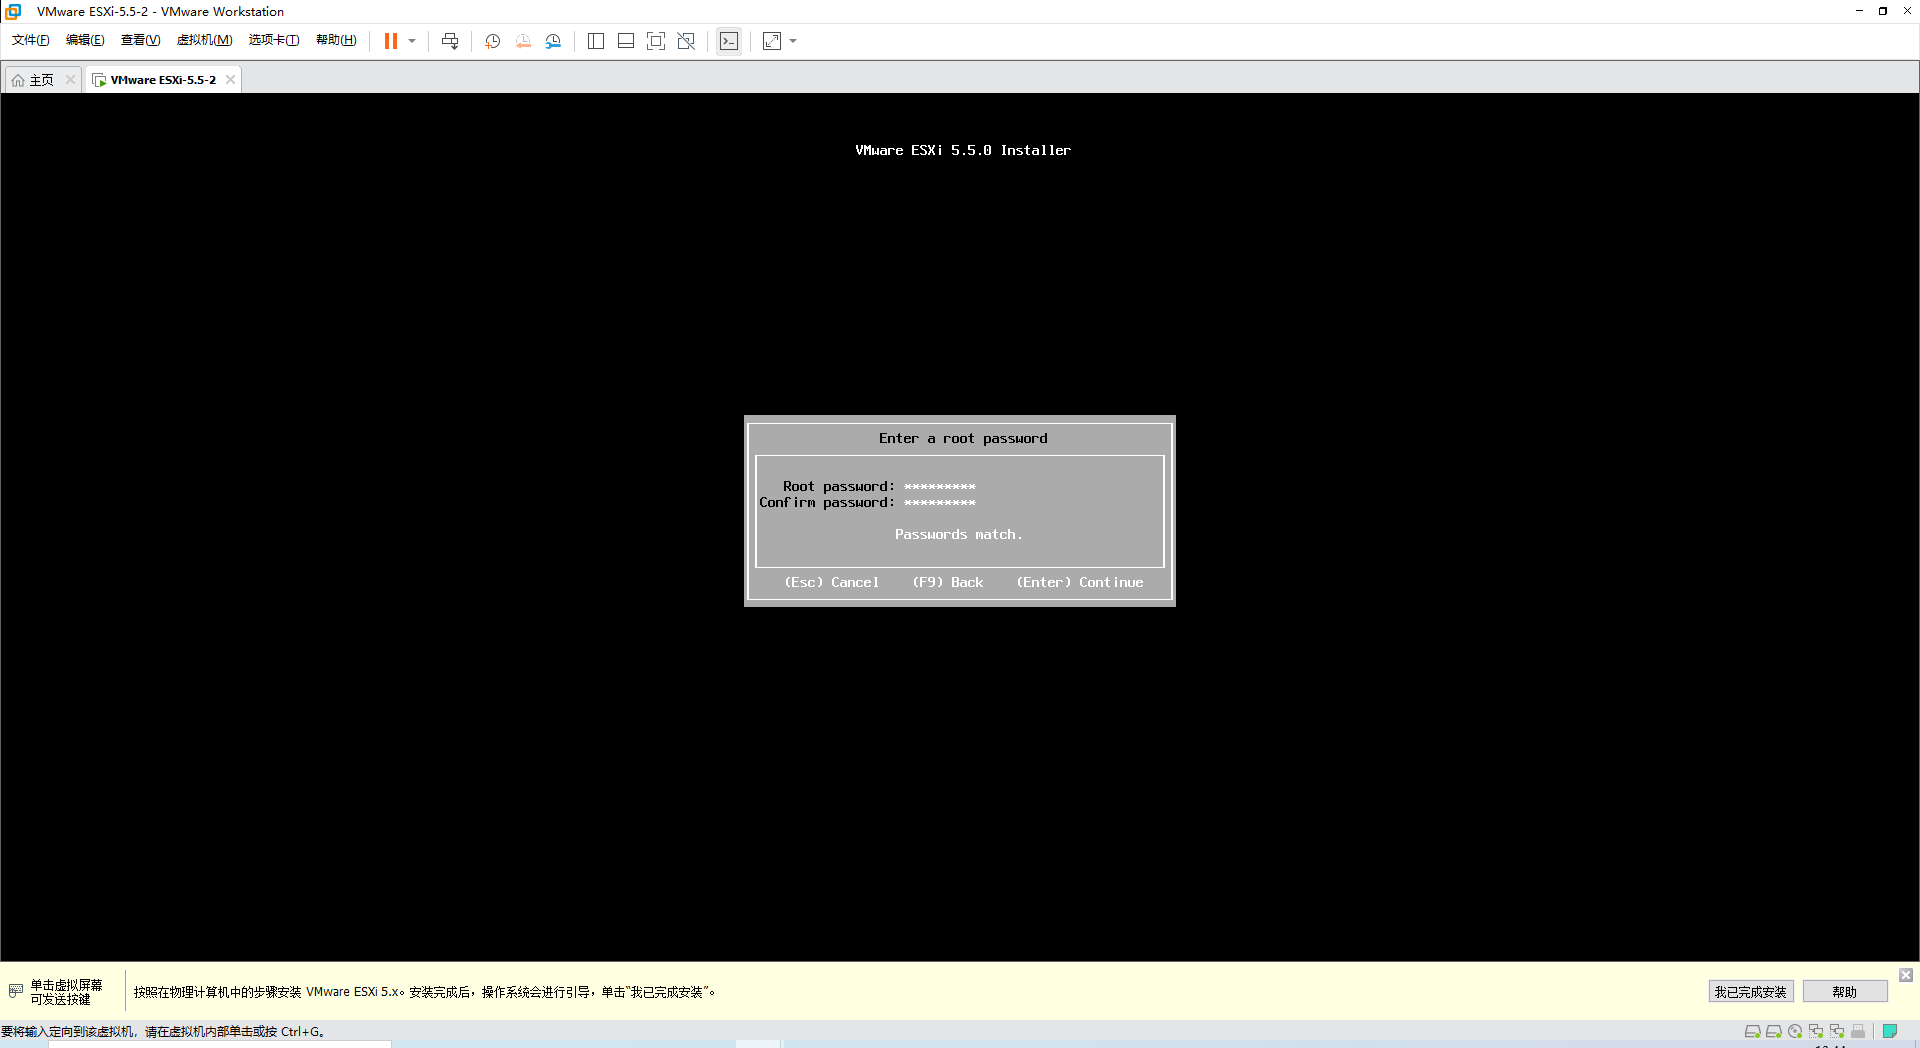1920x1048 pixels.
Task: Open the suspend button dropdown arrow
Action: (412, 41)
